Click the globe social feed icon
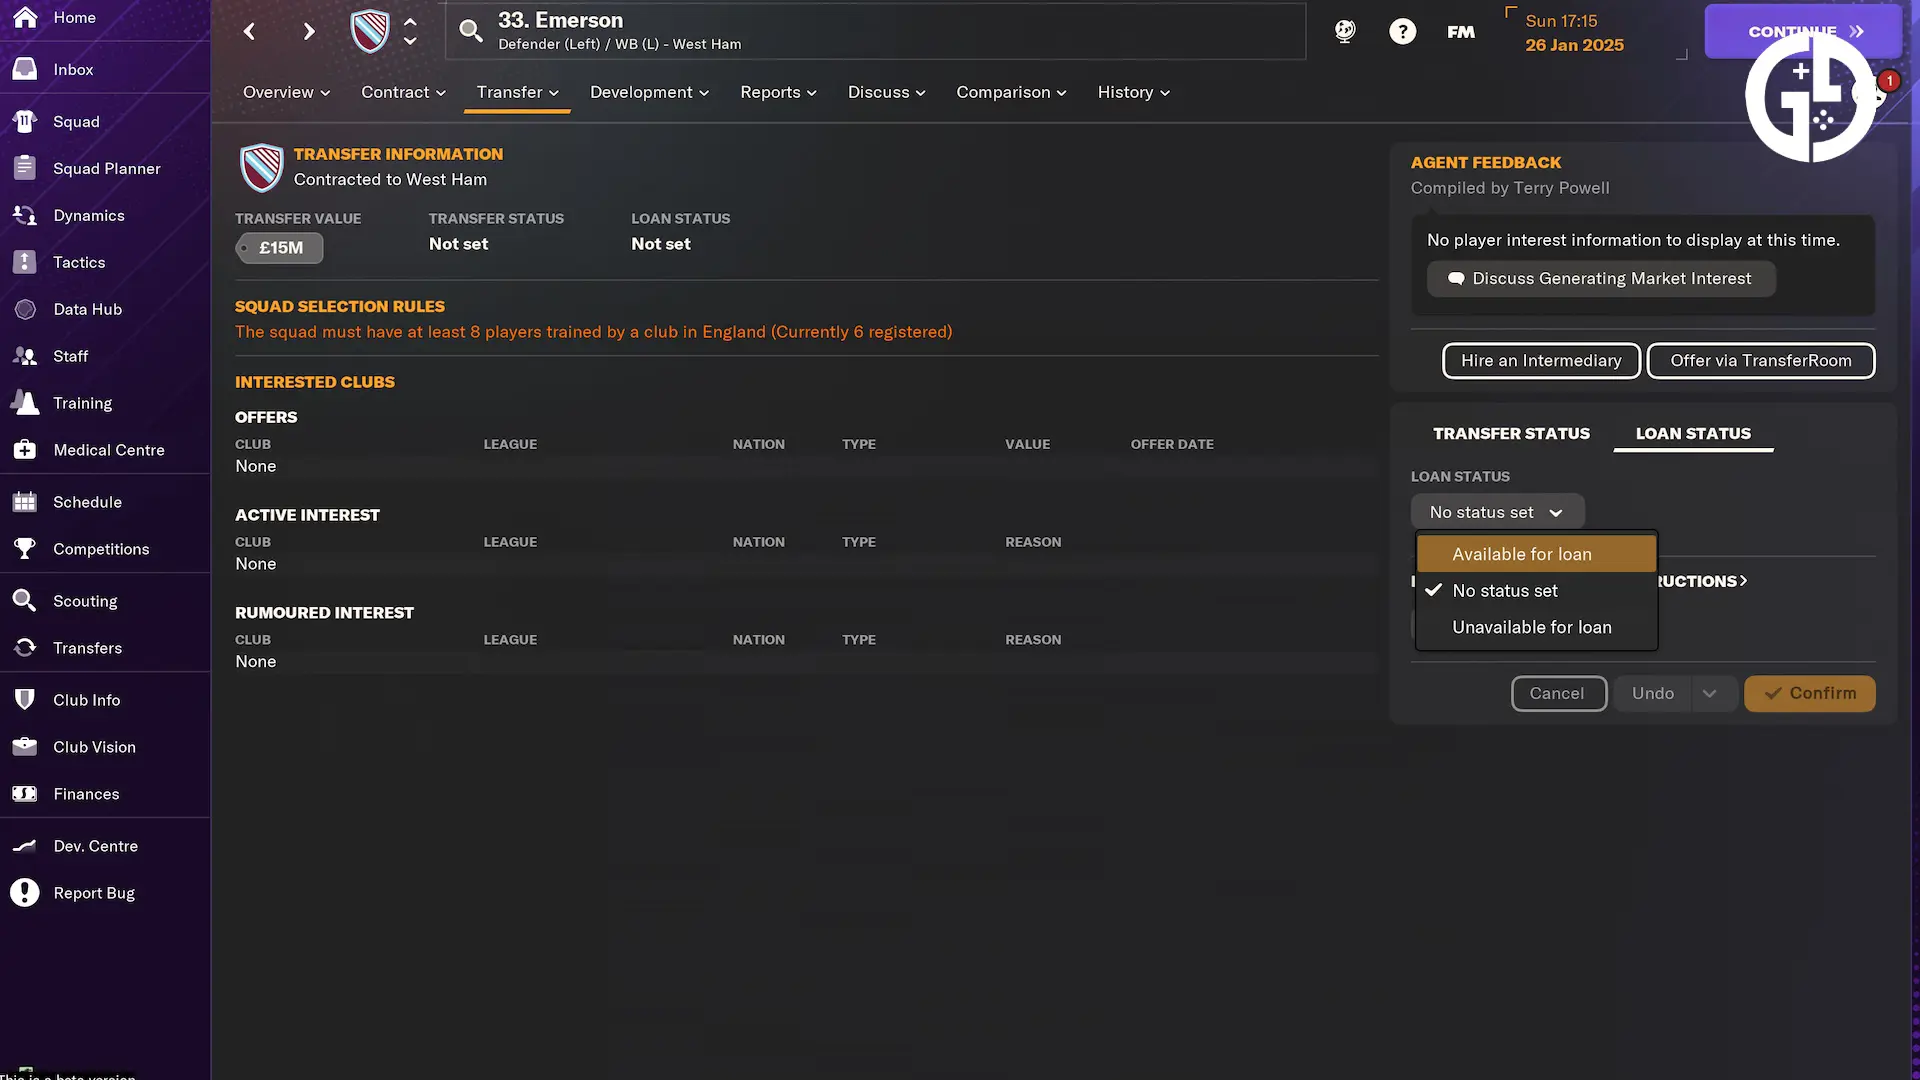 [x=1344, y=31]
